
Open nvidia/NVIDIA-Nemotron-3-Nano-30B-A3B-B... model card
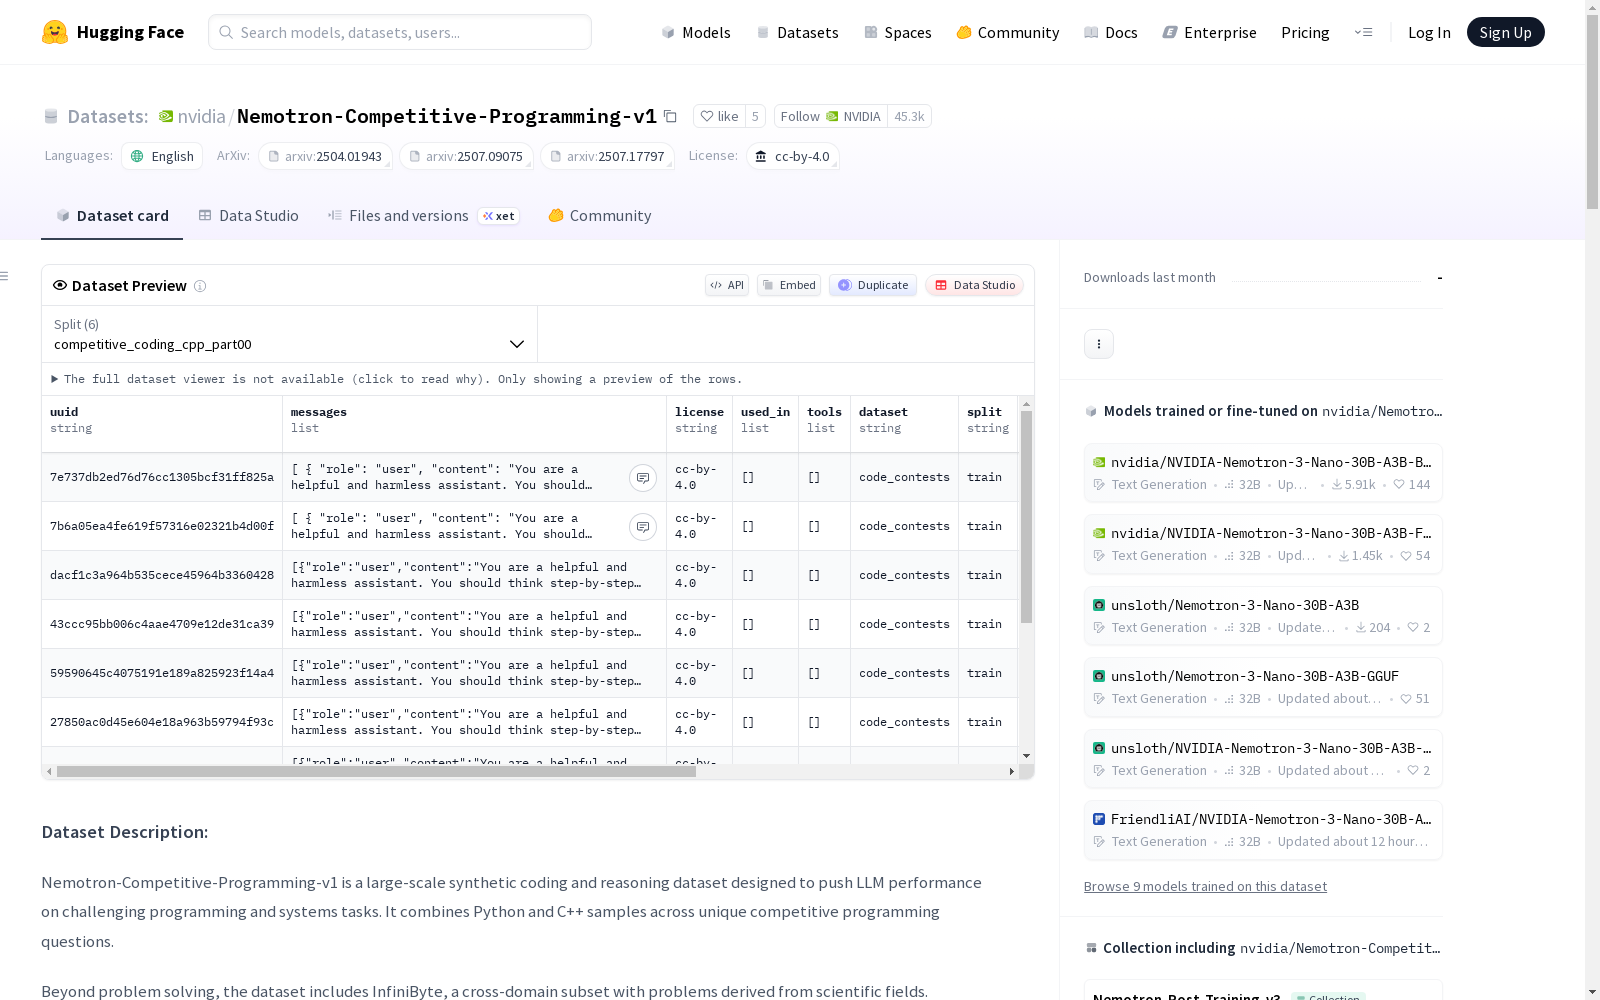click(x=1263, y=473)
